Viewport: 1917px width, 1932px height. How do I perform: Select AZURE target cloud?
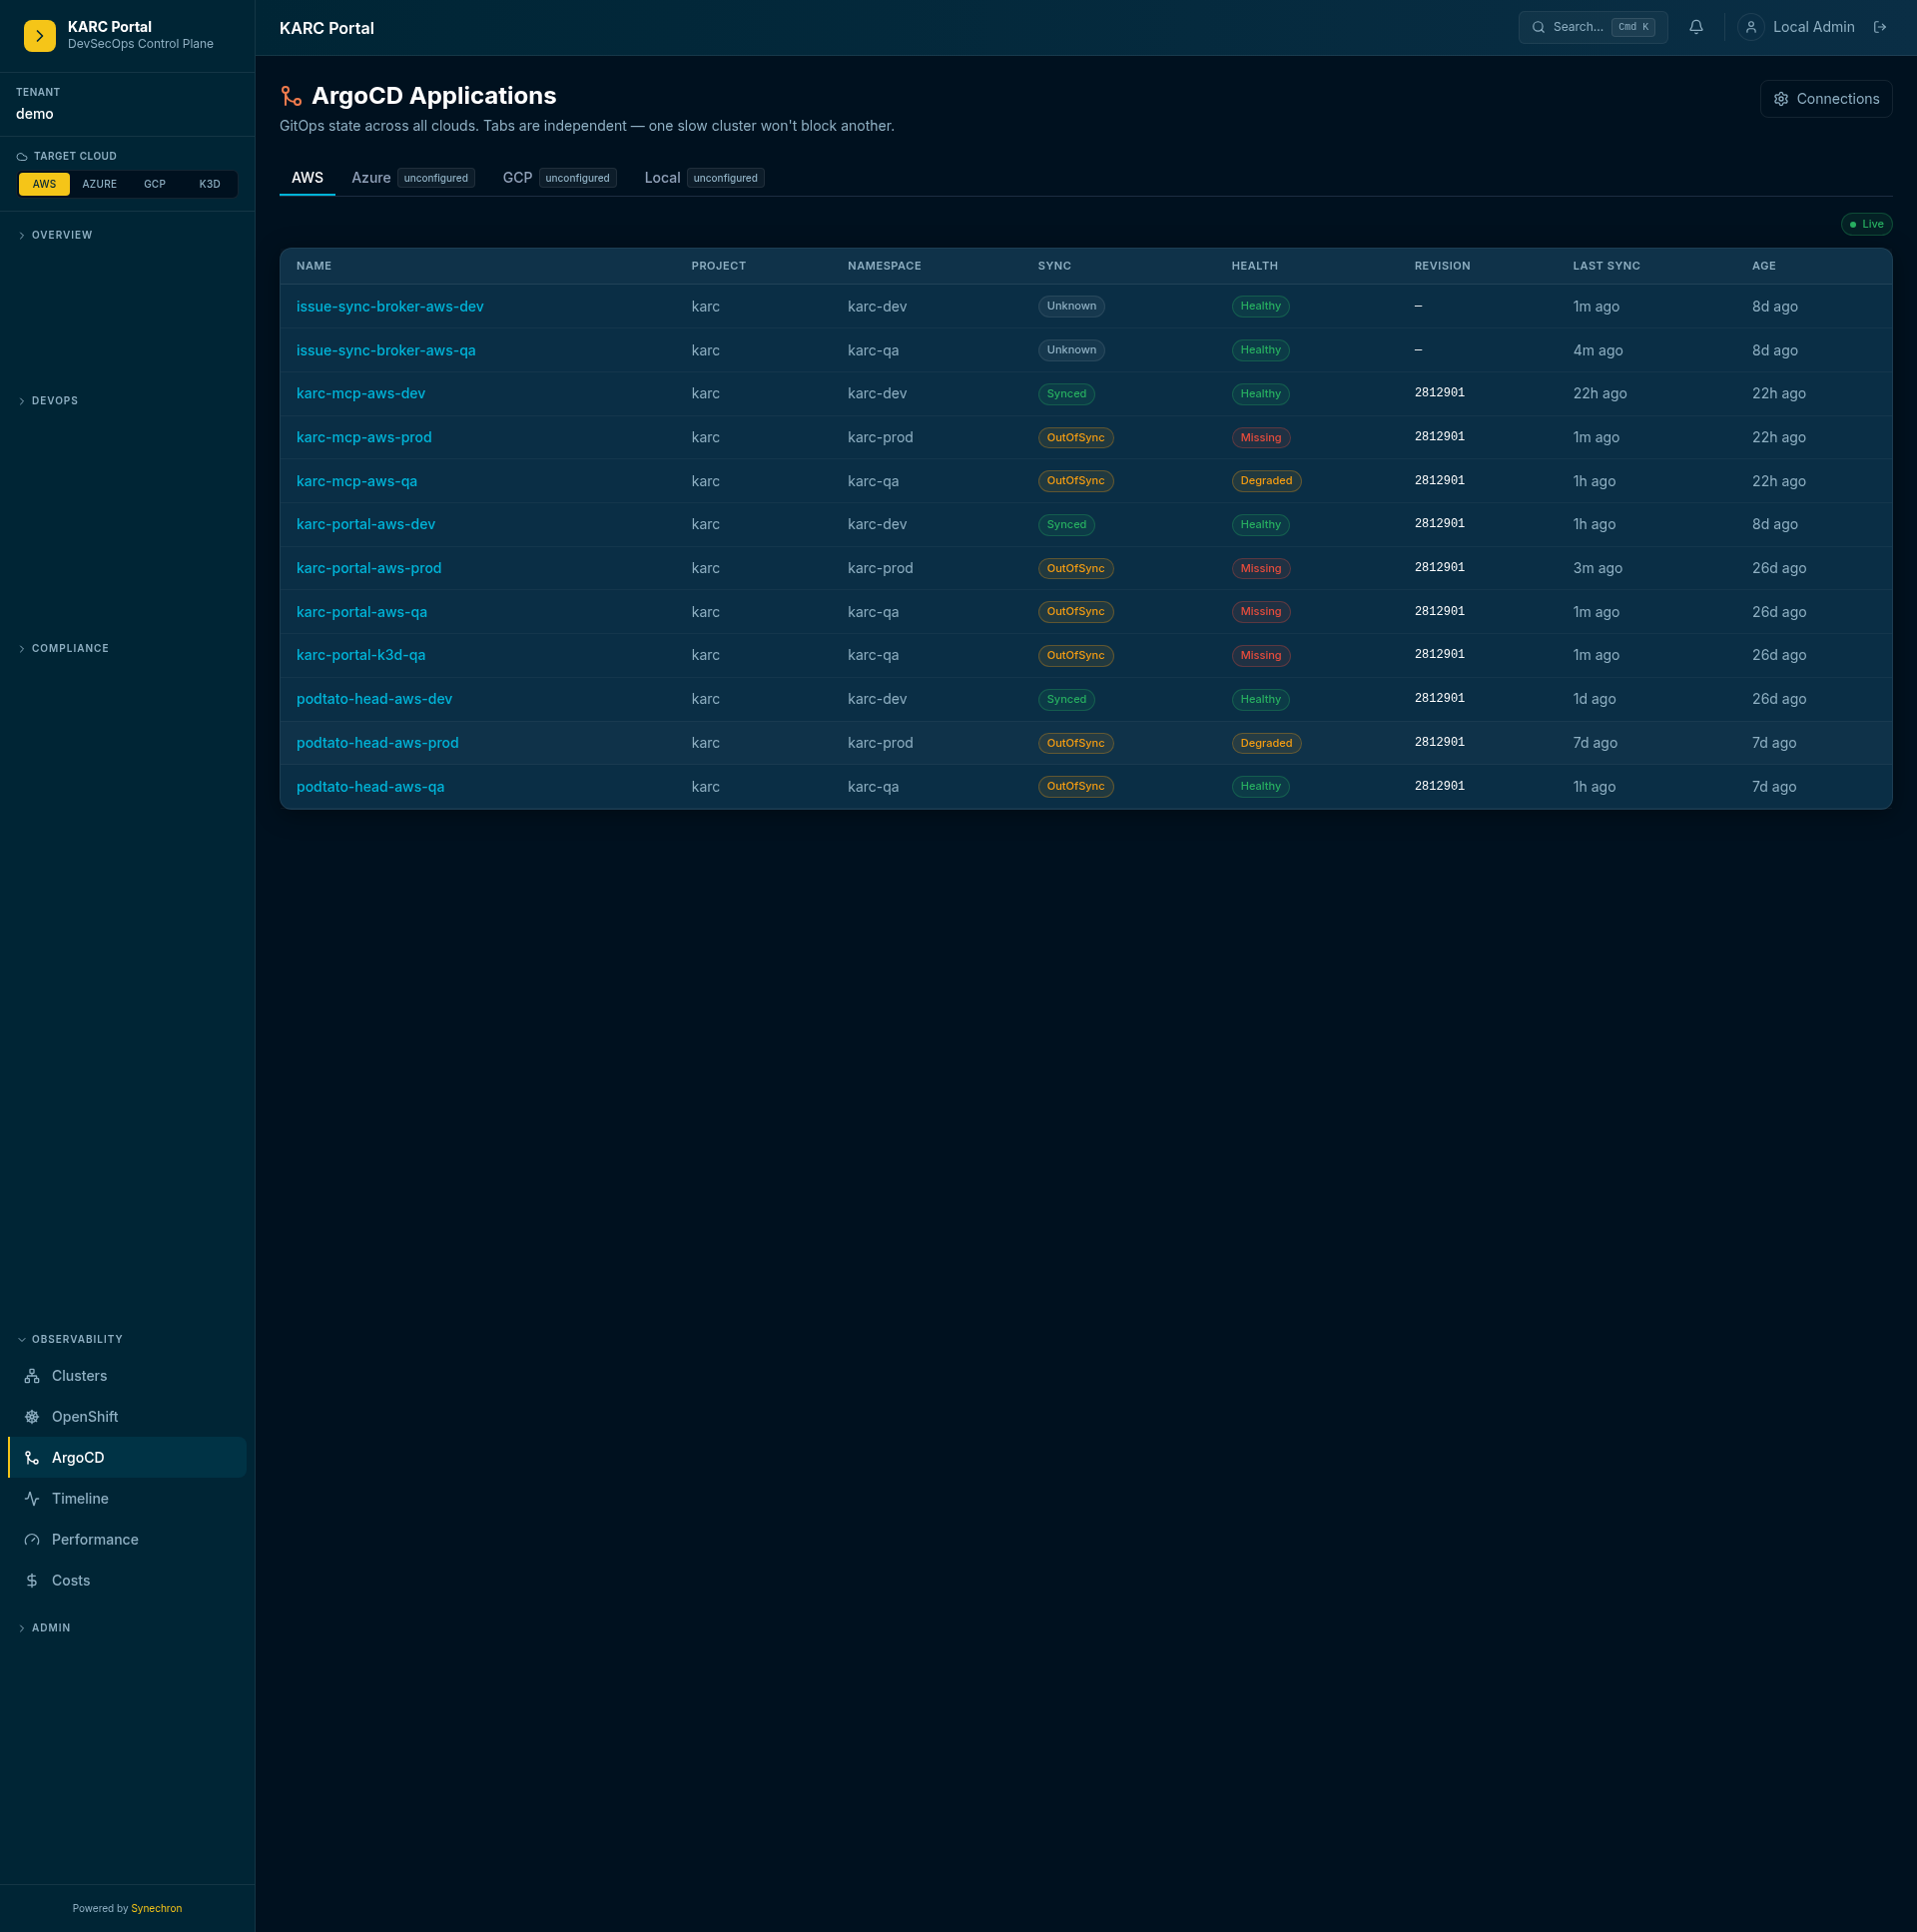pyautogui.click(x=99, y=184)
